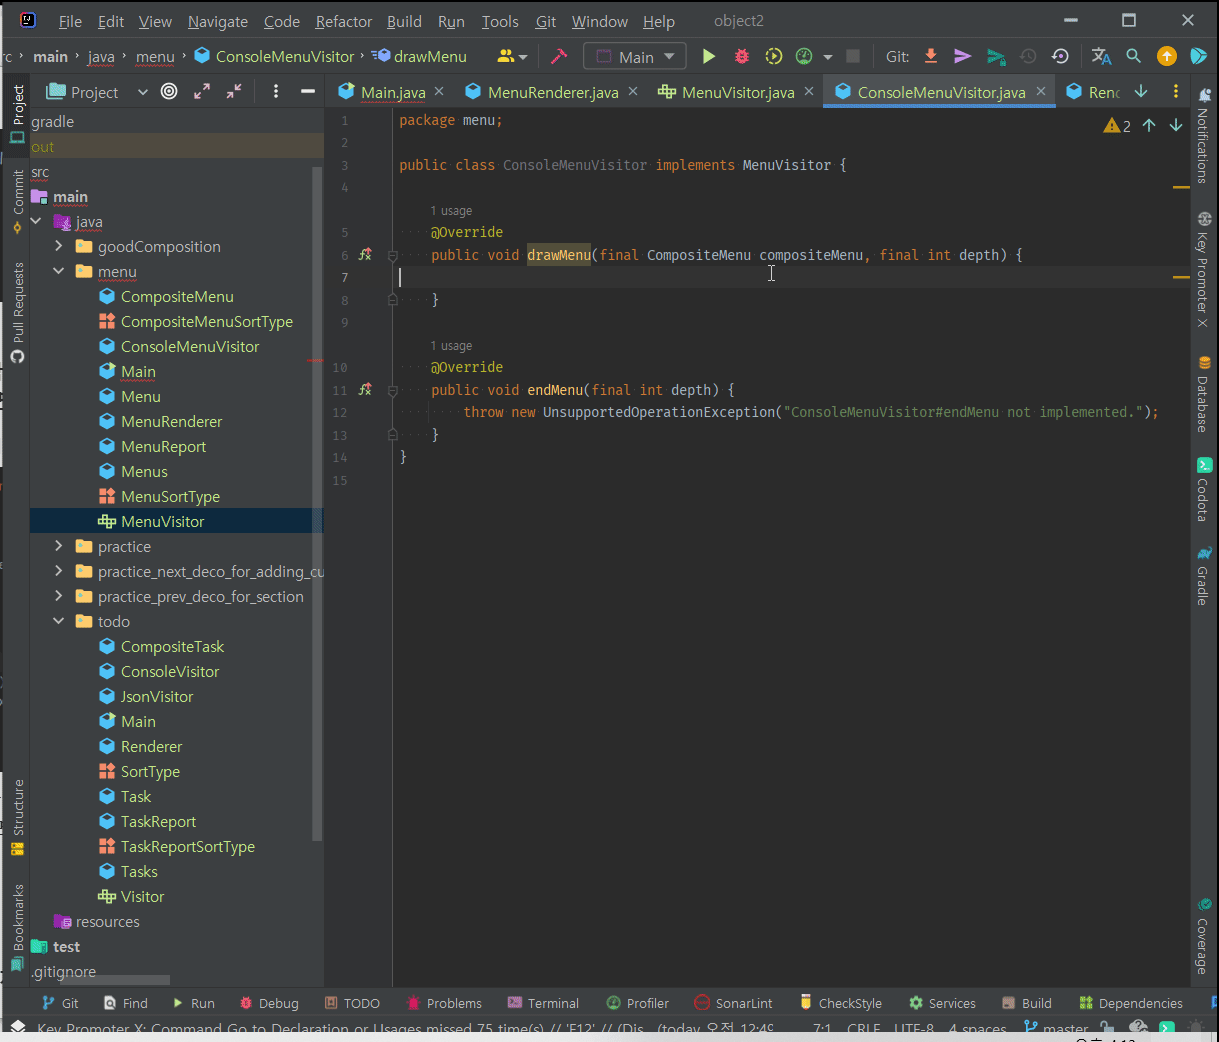This screenshot has width=1219, height=1042.
Task: Click the Debug bug icon in toolbar
Action: (x=741, y=57)
